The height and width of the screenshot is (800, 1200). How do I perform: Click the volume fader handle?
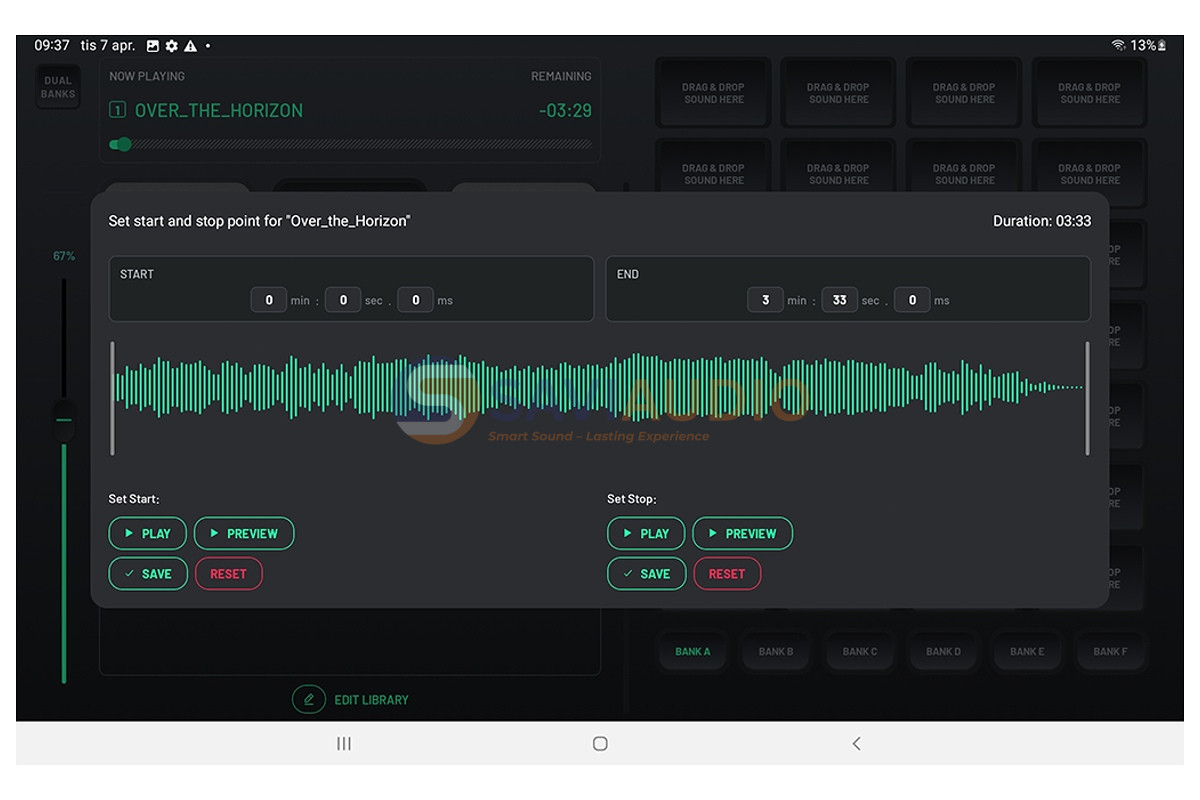(x=64, y=421)
